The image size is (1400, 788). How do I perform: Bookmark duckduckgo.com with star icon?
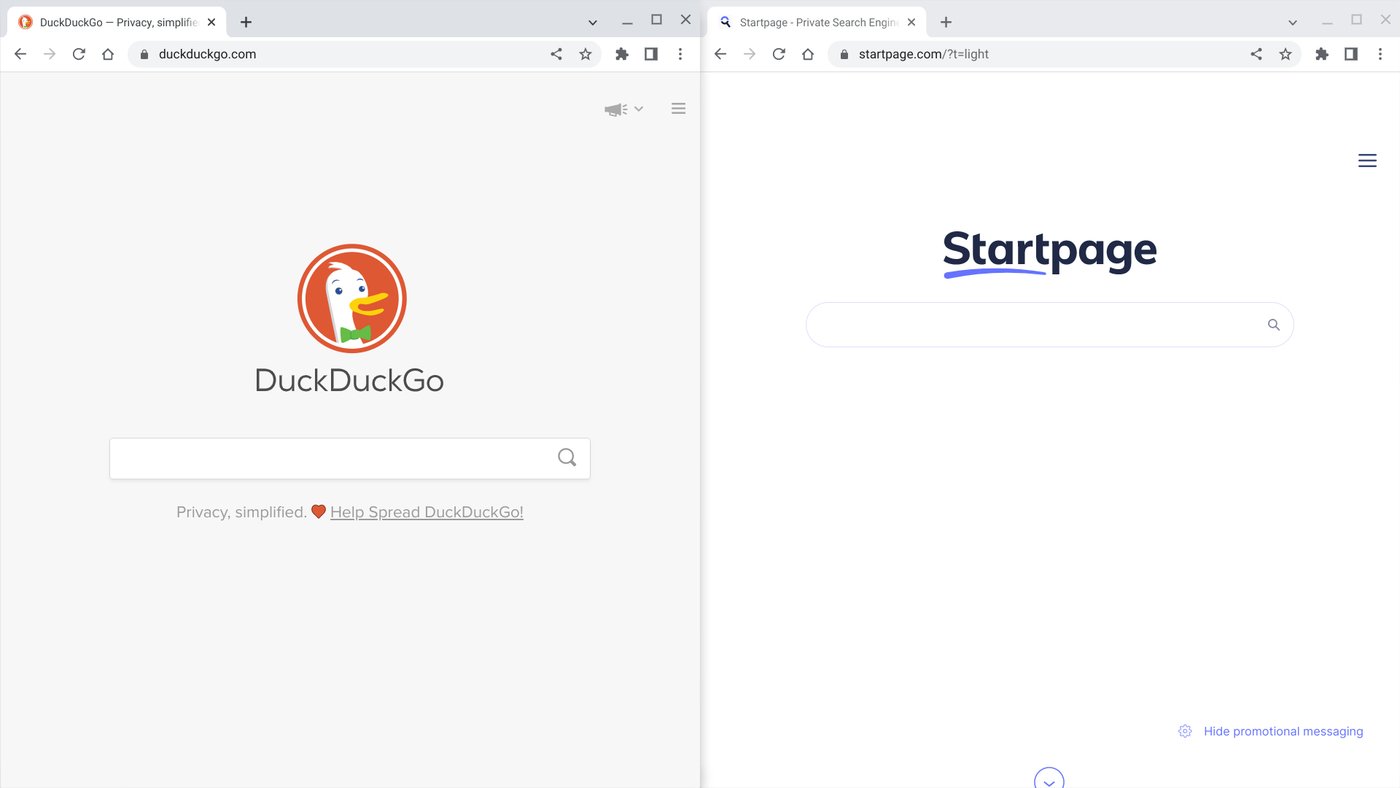coord(586,54)
